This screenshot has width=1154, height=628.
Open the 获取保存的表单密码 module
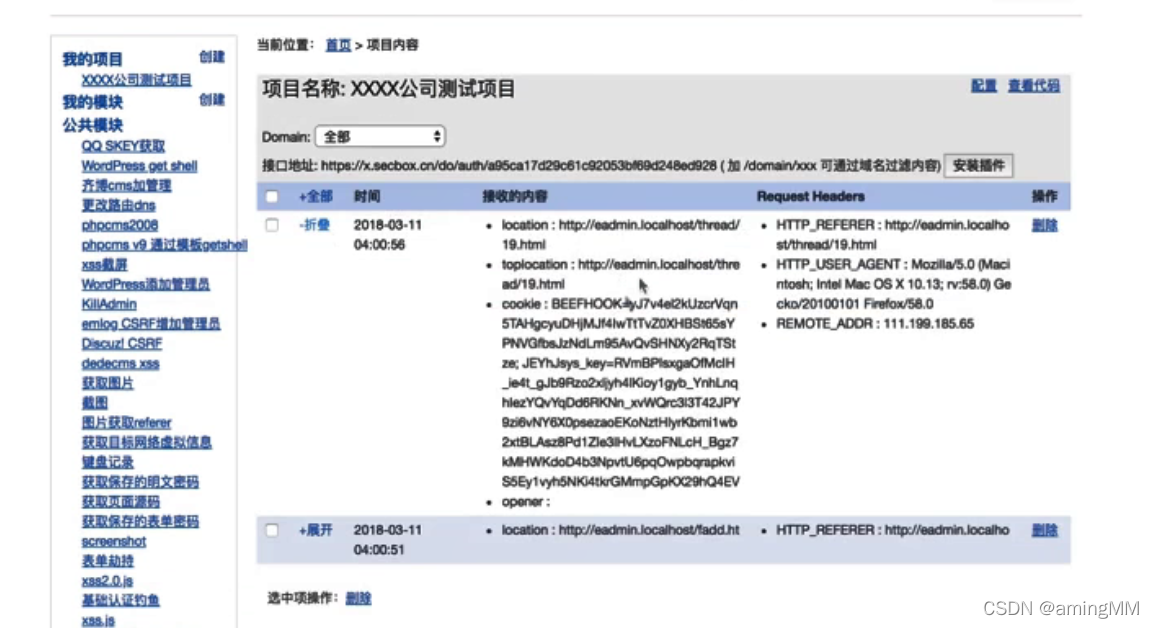pyautogui.click(x=140, y=521)
